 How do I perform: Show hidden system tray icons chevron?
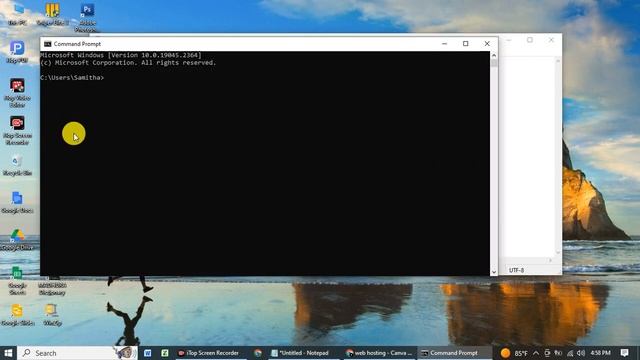pos(536,353)
